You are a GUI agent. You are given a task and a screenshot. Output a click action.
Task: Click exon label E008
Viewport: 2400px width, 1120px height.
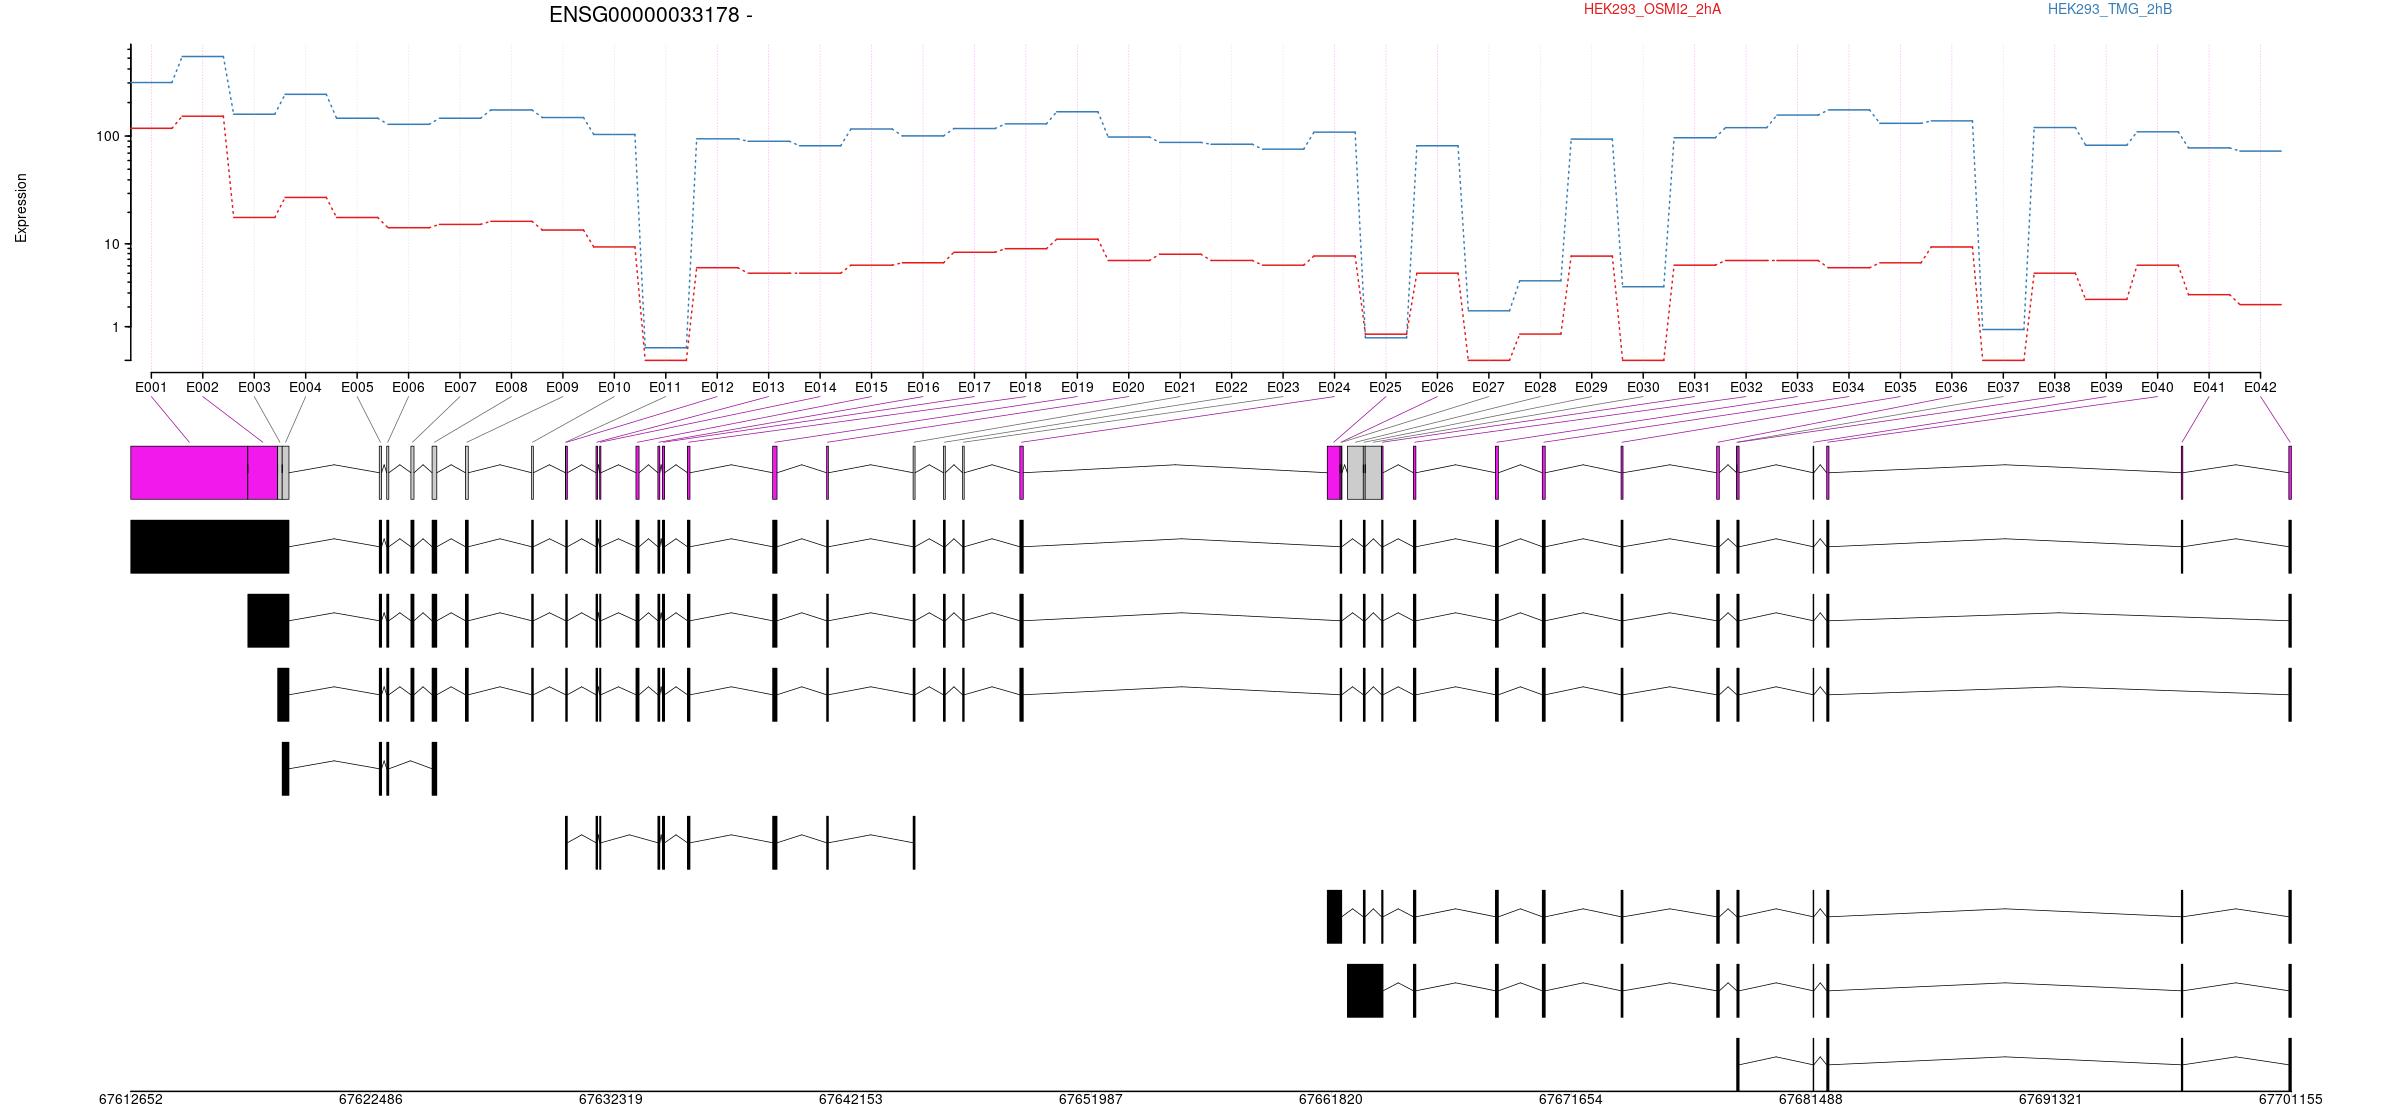pos(511,387)
